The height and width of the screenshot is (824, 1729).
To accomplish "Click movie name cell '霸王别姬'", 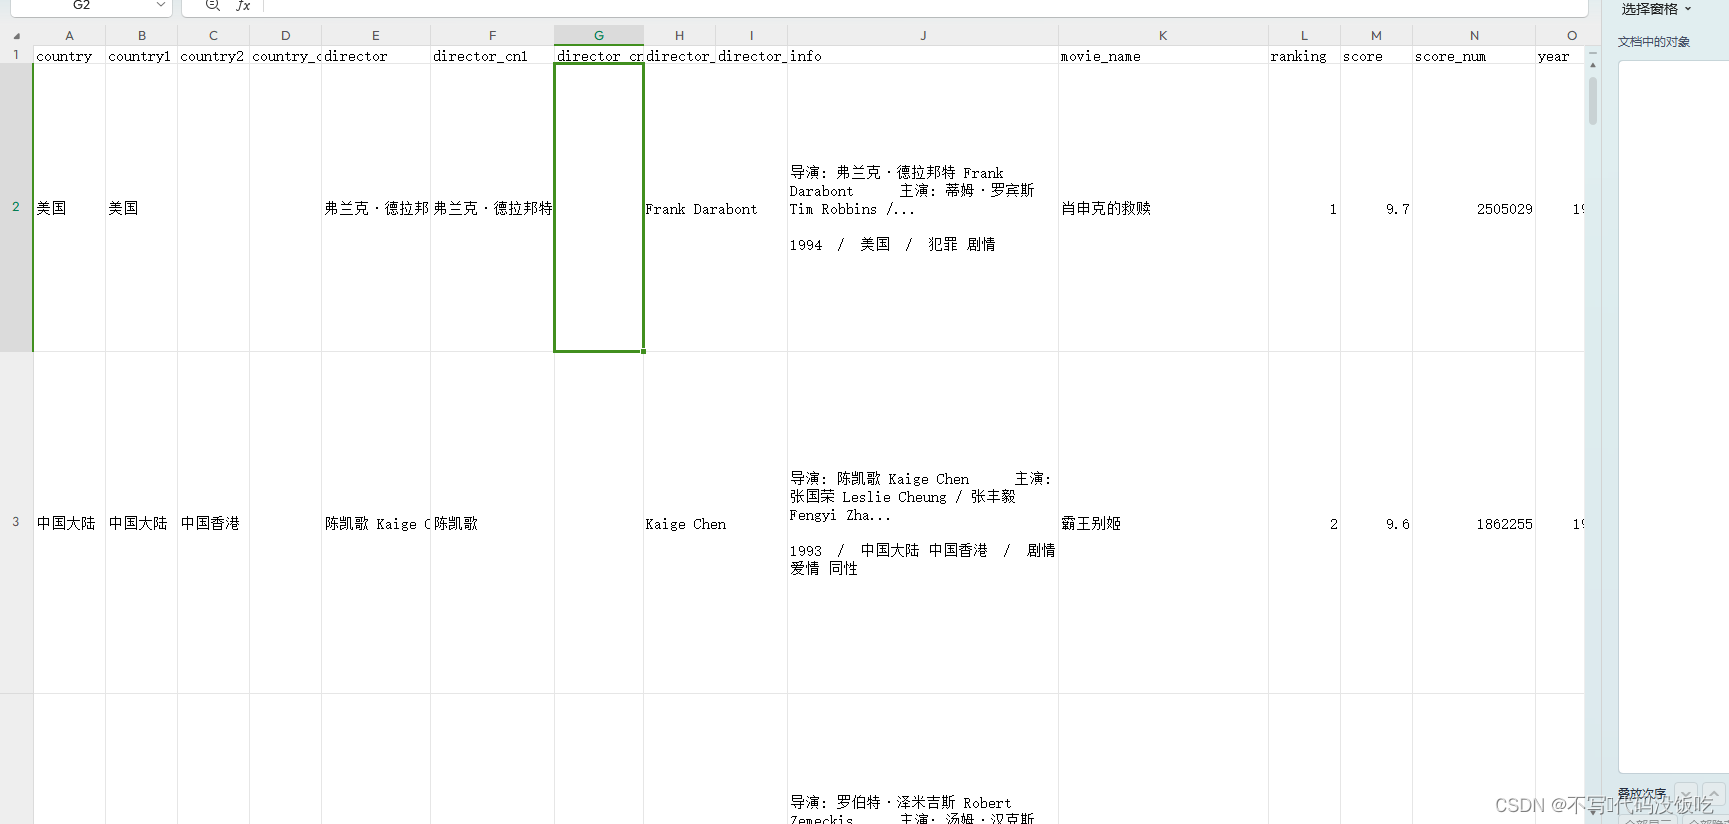I will point(1163,523).
